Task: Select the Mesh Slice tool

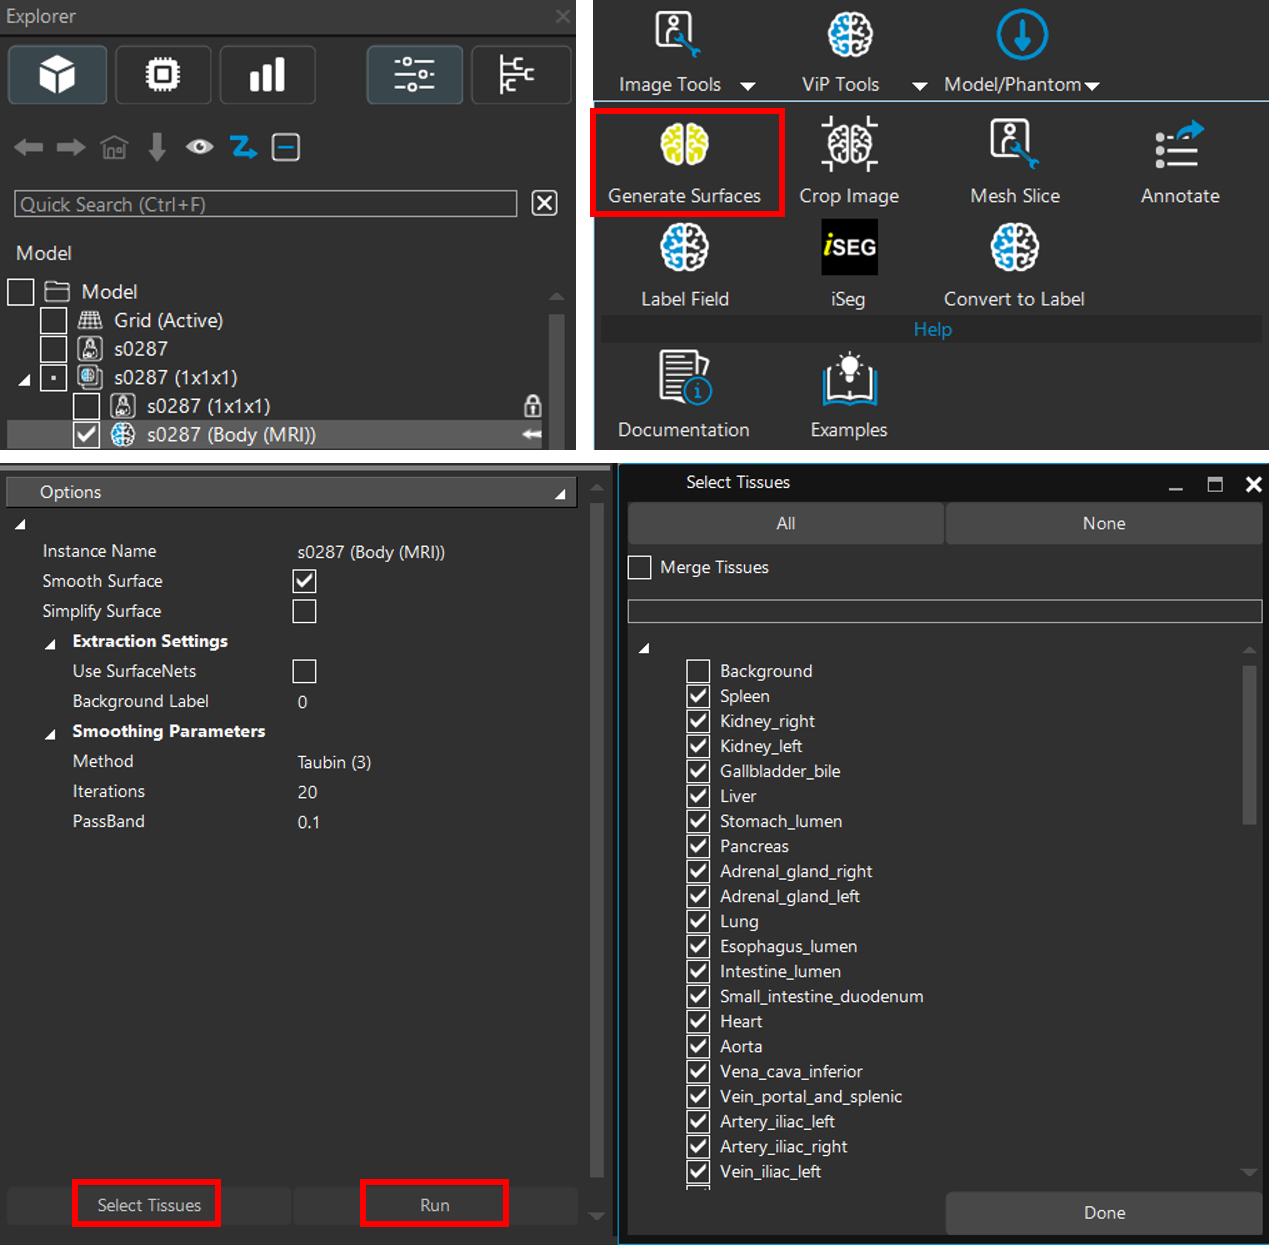Action: [x=1014, y=145]
